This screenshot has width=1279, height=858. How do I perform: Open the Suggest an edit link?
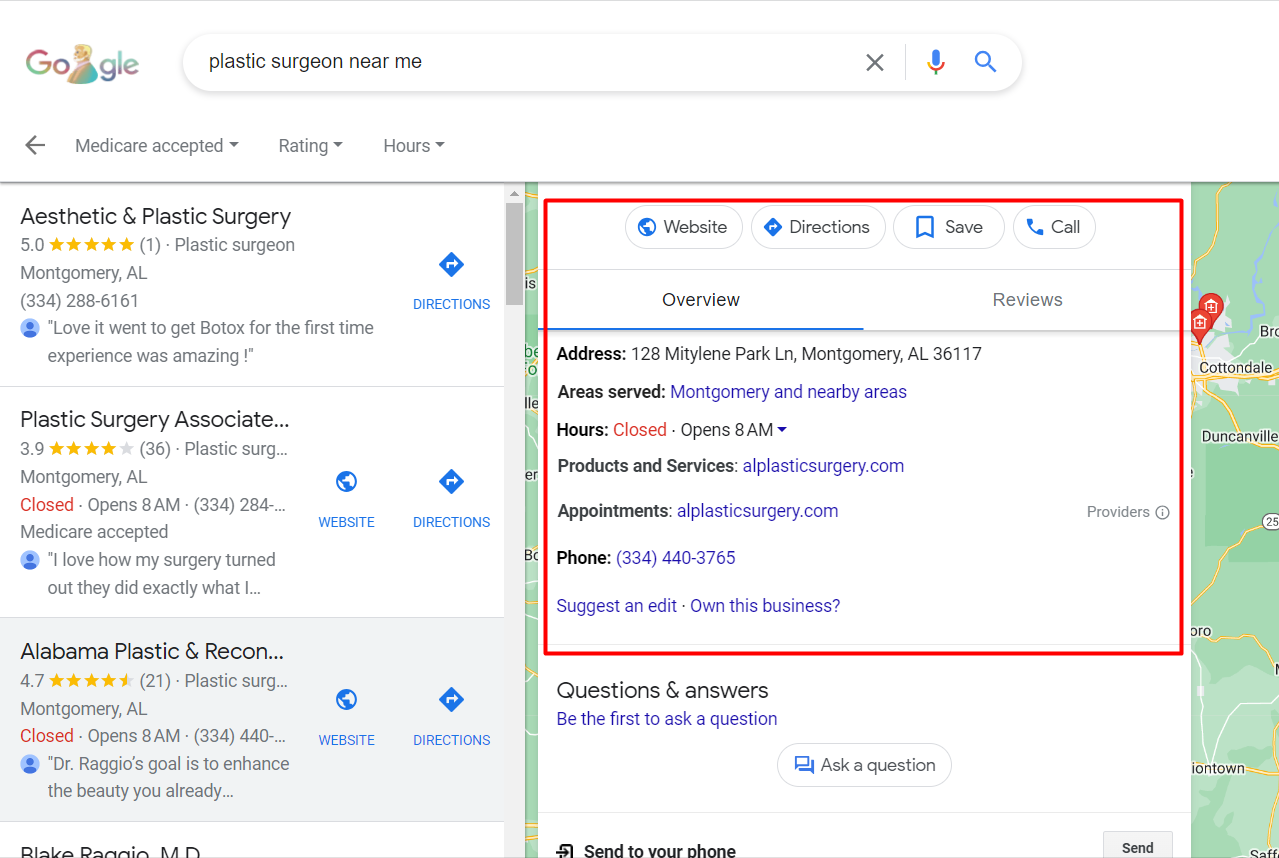point(617,606)
